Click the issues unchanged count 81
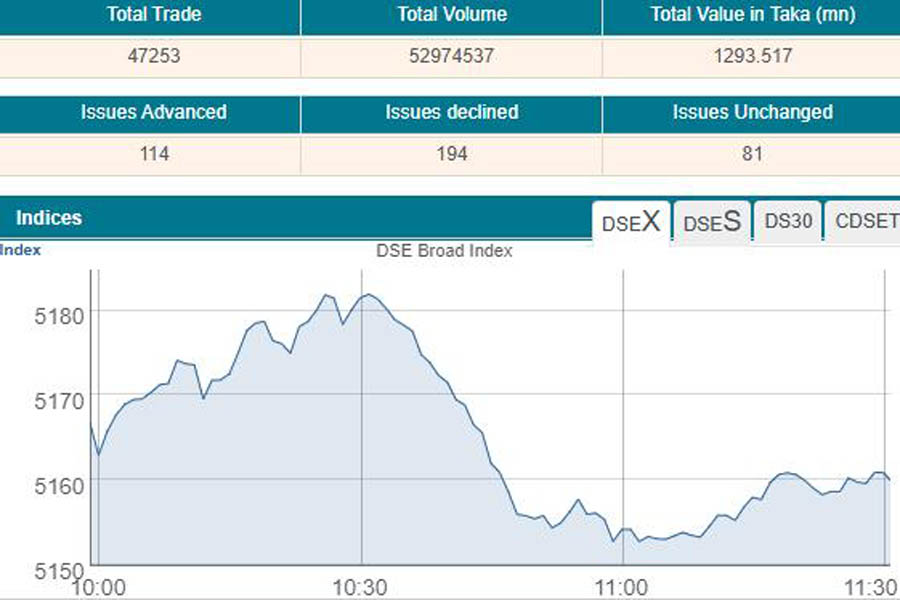900x600 pixels. point(751,154)
